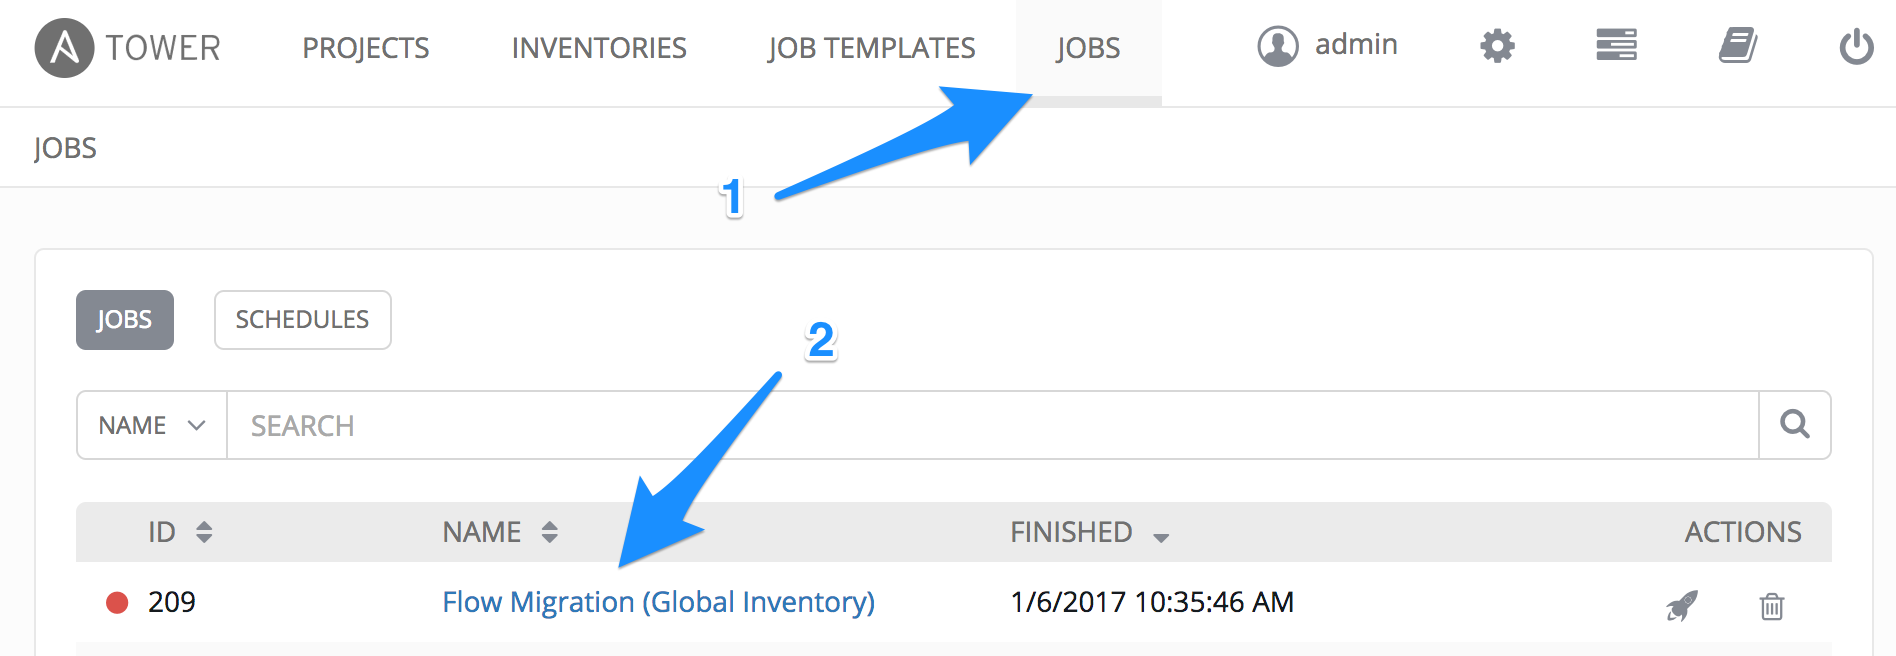Open the JOB TEMPLATES menu item

click(871, 48)
